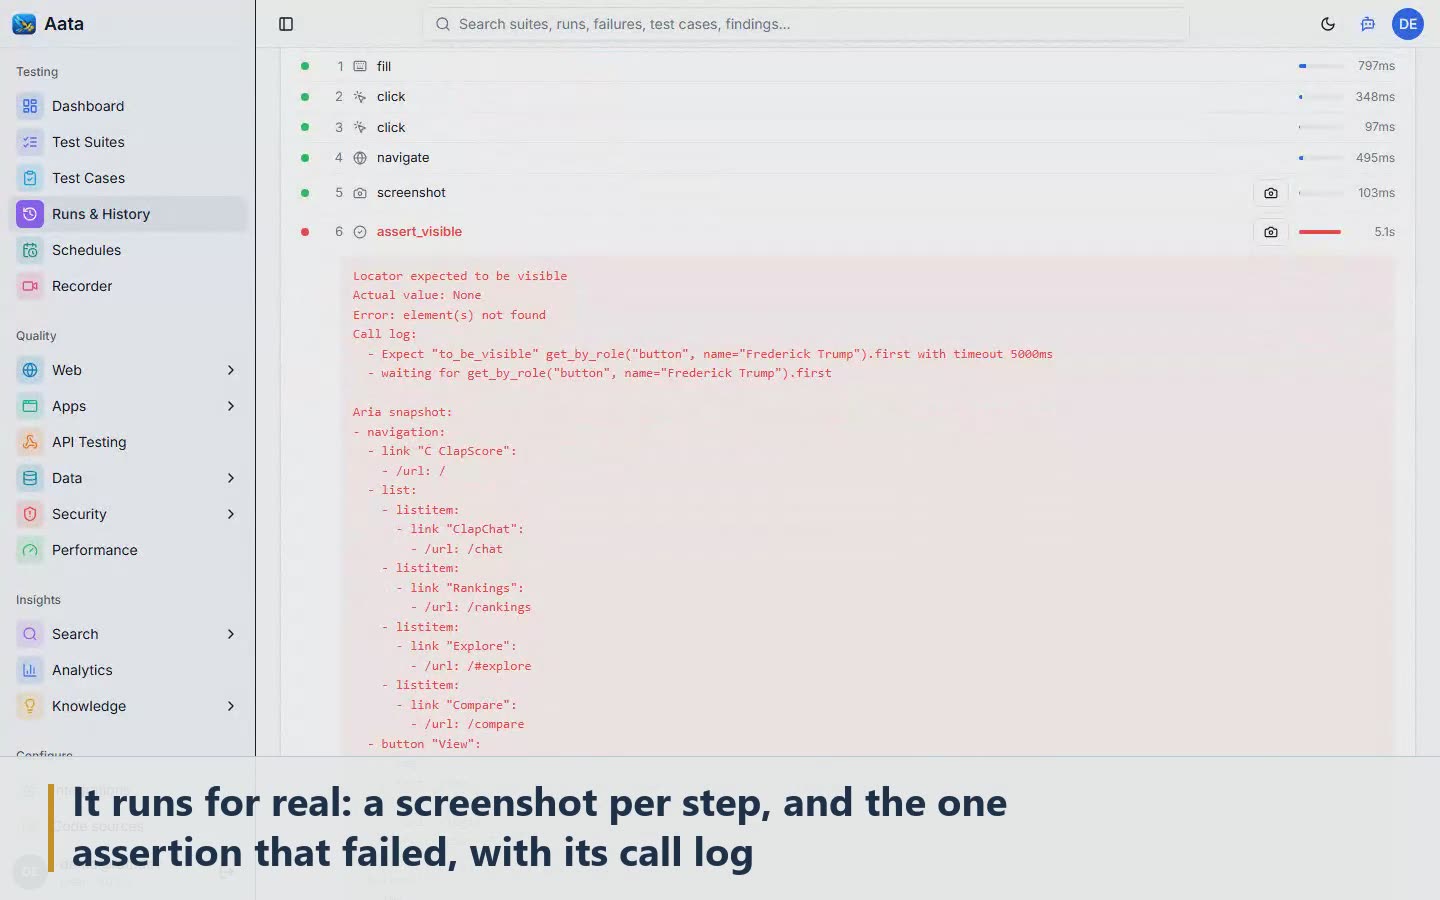Open the DE user avatar menu
The height and width of the screenshot is (900, 1440).
point(1408,24)
